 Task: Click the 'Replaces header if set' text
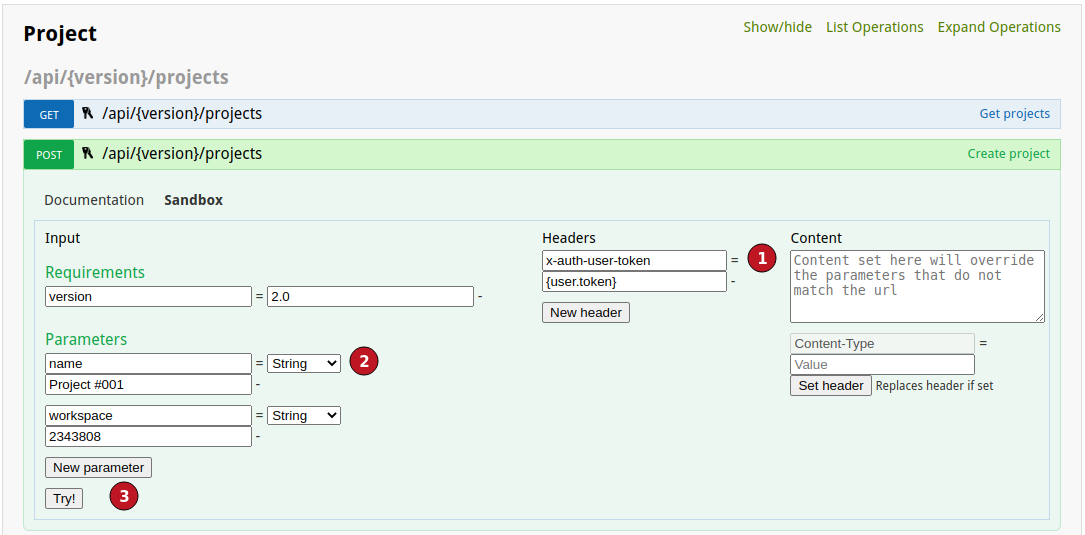click(x=934, y=386)
